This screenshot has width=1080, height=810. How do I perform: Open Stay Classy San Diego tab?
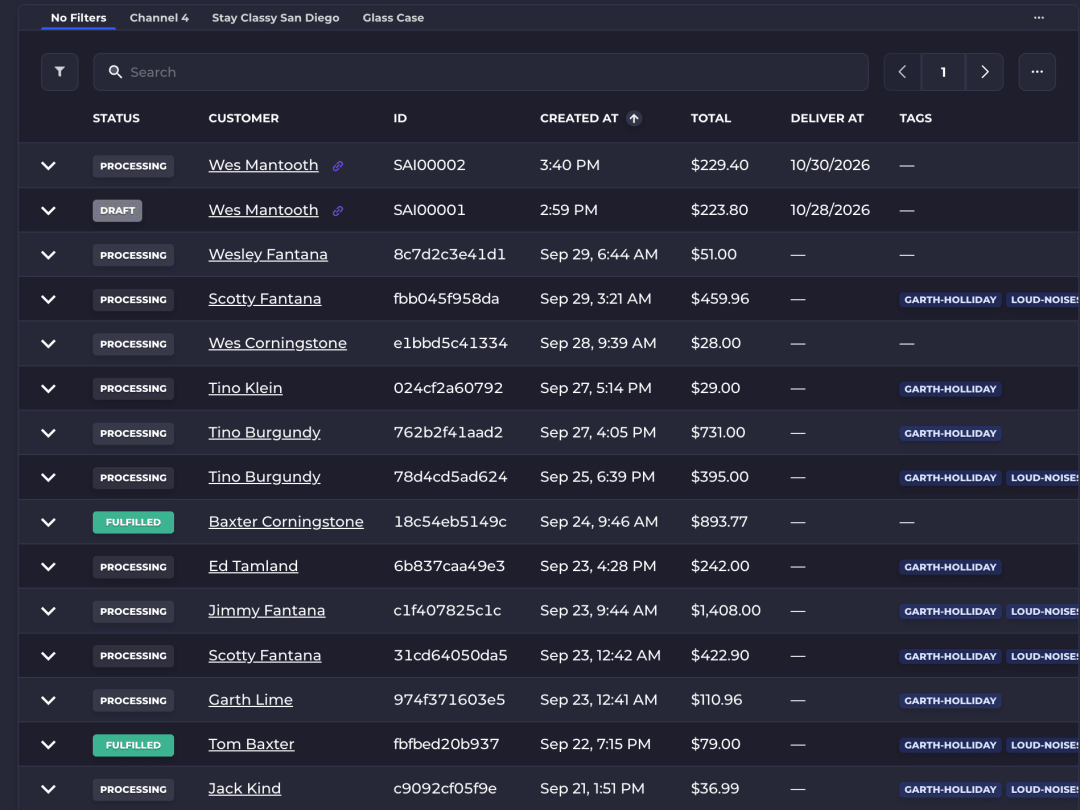(276, 18)
